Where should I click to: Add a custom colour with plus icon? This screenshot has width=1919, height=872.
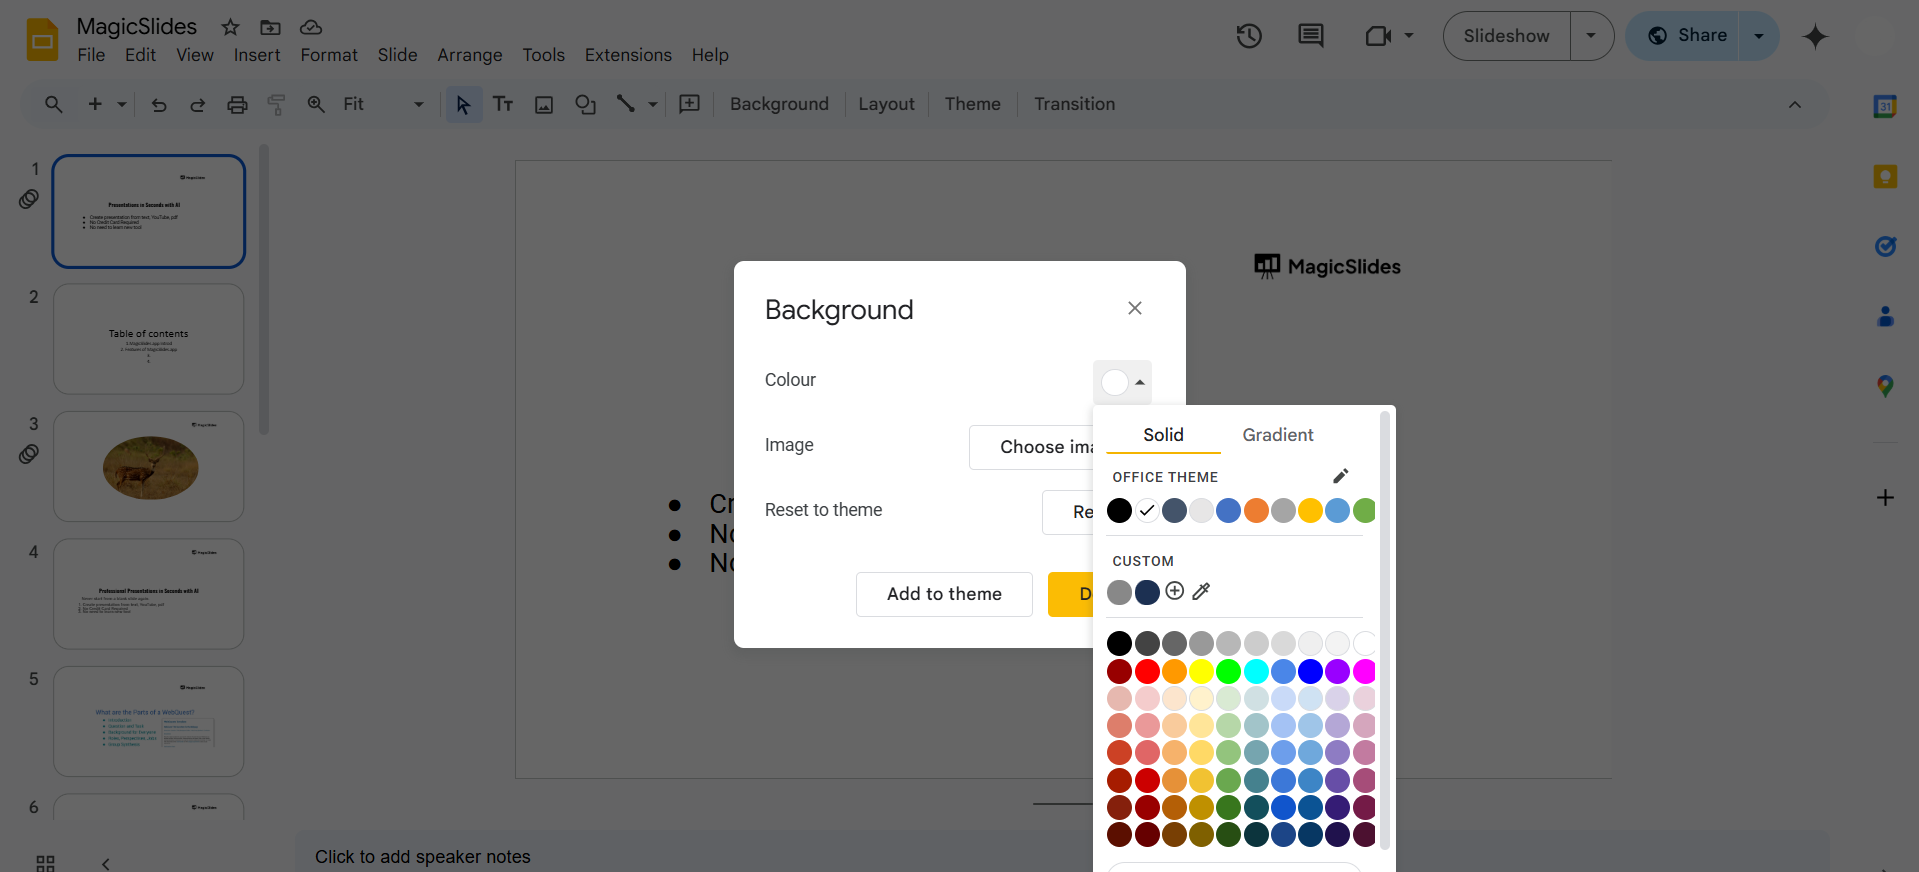1175,591
